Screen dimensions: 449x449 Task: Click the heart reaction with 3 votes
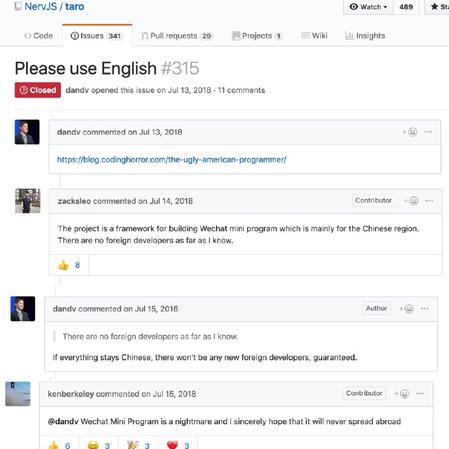[x=178, y=445]
